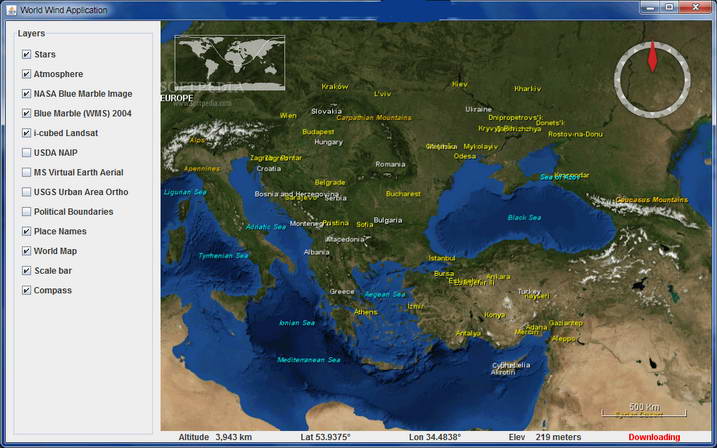717x448 pixels.
Task: Click the world overview mini-map
Action: point(230,63)
